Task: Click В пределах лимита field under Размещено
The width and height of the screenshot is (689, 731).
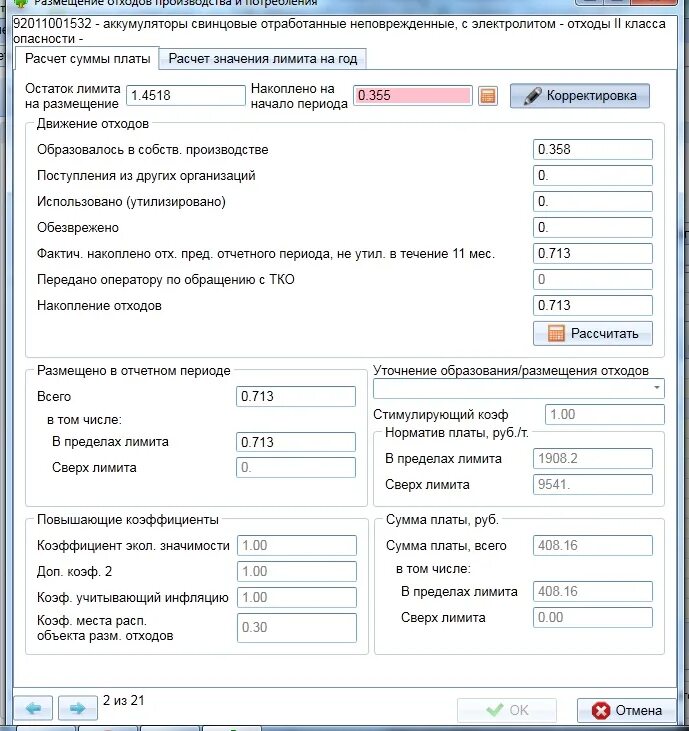Action: pos(296,442)
